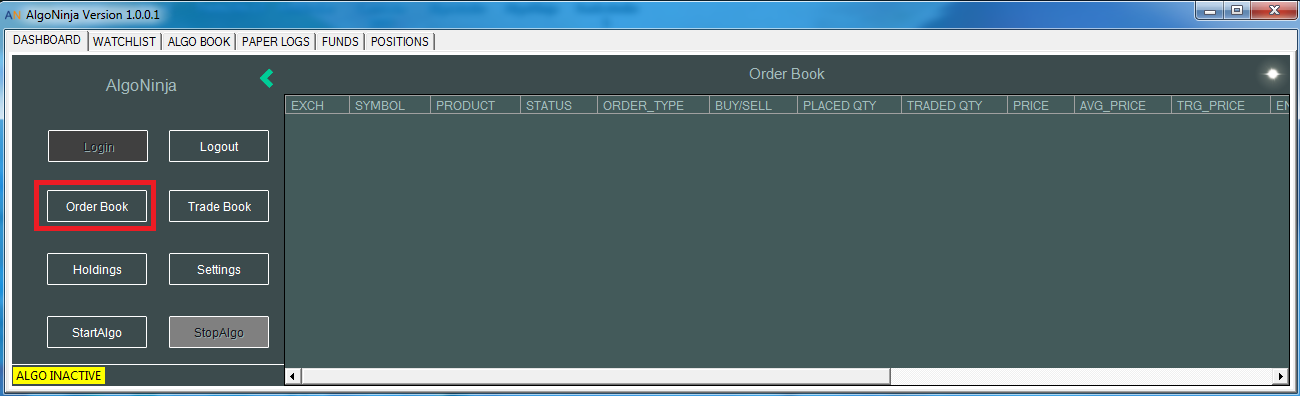Open Settings from the sidebar
The height and width of the screenshot is (396, 1300).
[219, 270]
